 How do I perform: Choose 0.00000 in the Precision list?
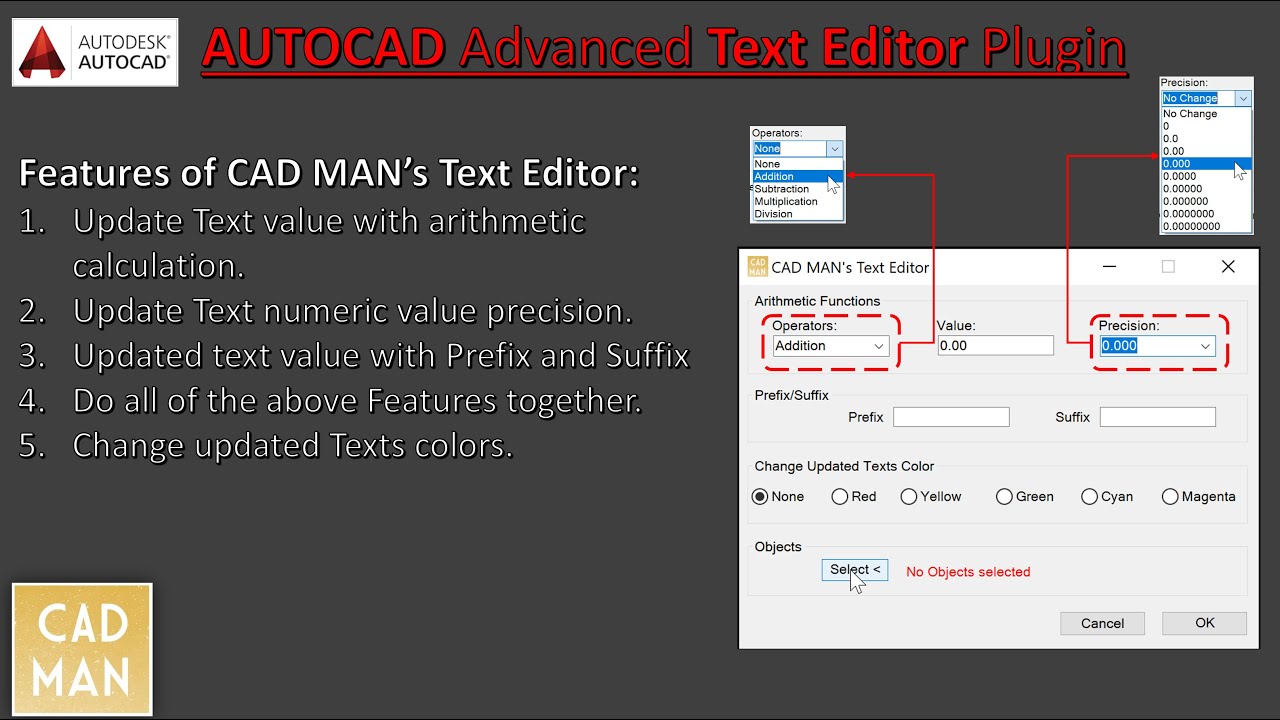(1206, 189)
